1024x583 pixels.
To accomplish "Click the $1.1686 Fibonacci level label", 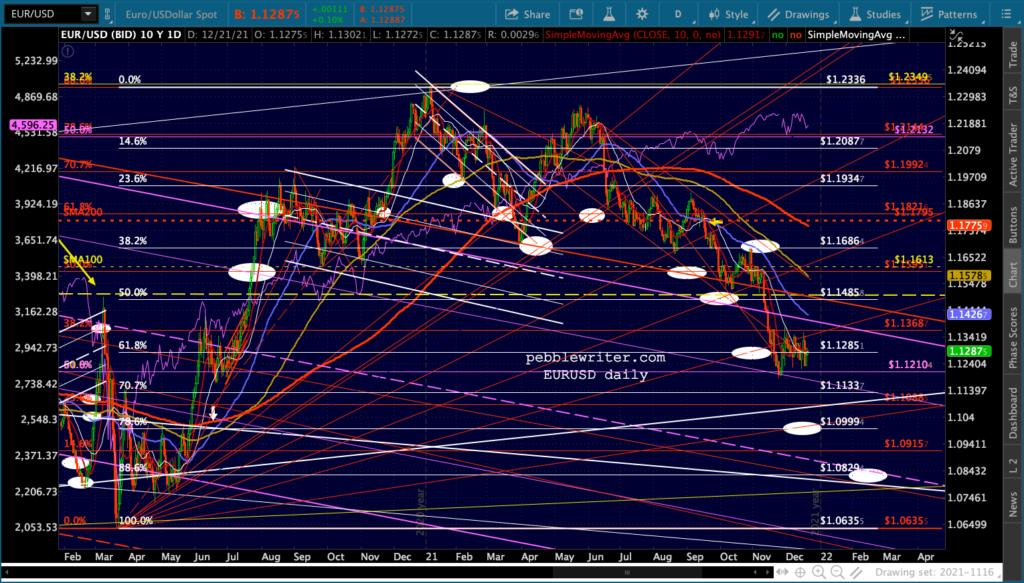I will pos(842,241).
